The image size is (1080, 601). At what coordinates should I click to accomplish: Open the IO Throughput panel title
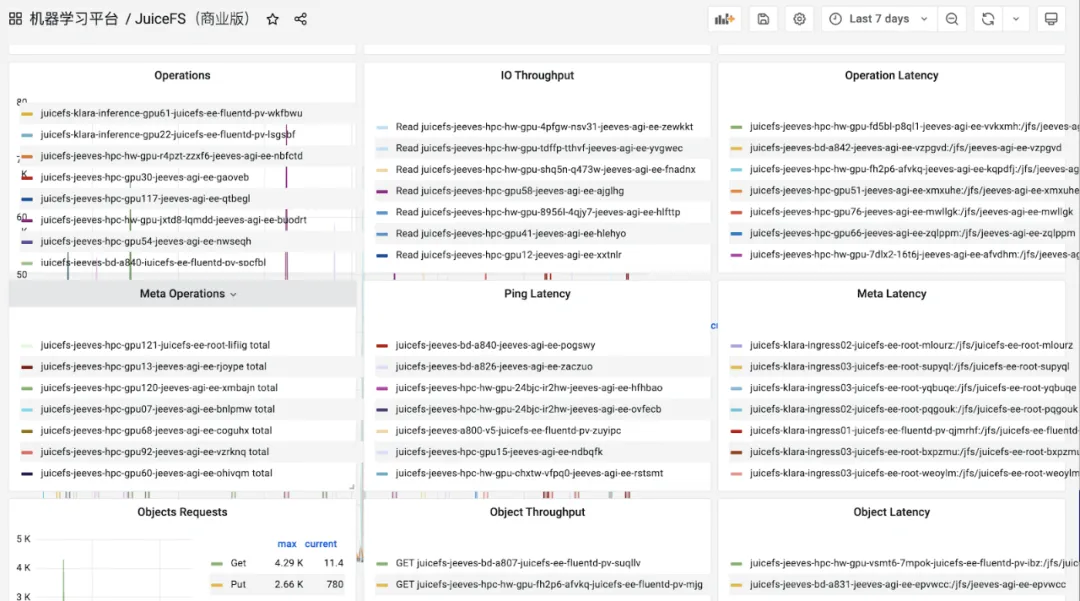[x=537, y=76]
